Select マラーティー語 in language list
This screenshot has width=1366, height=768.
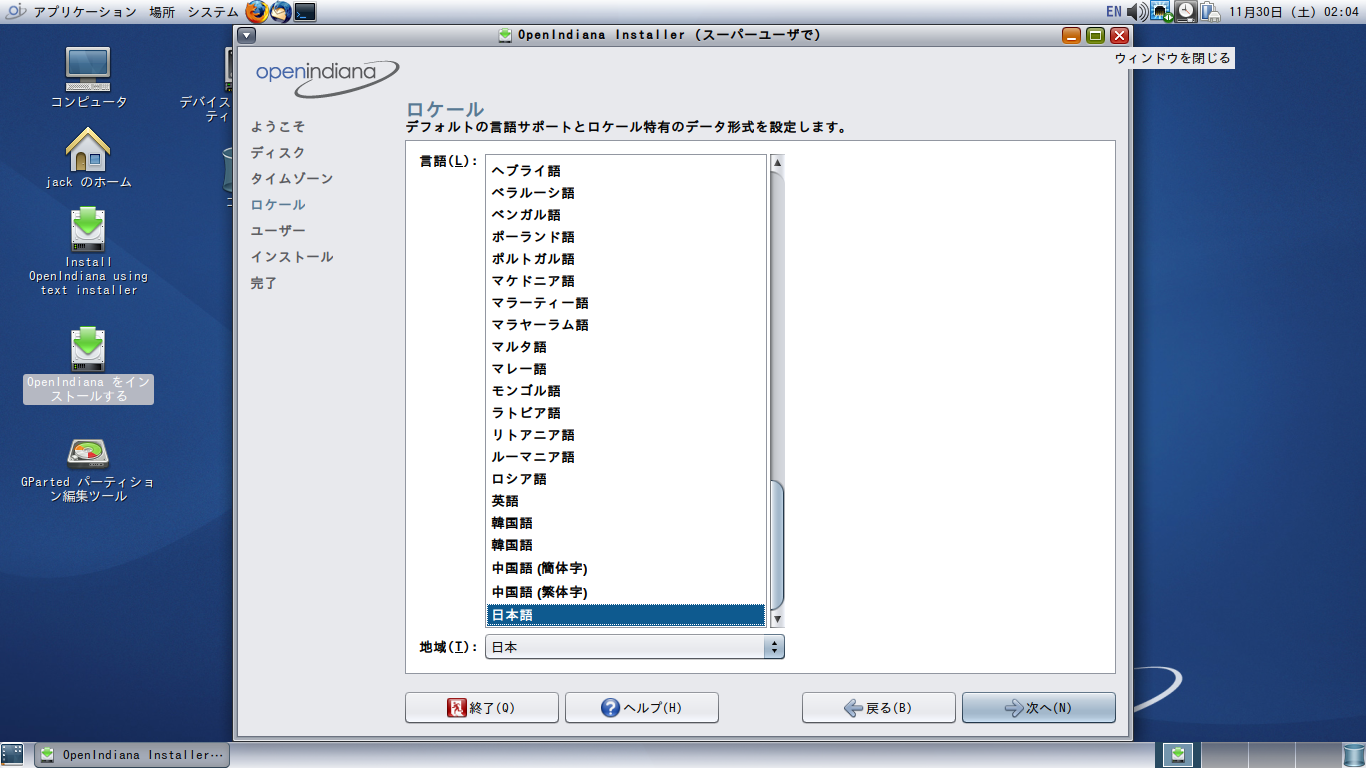(626, 303)
